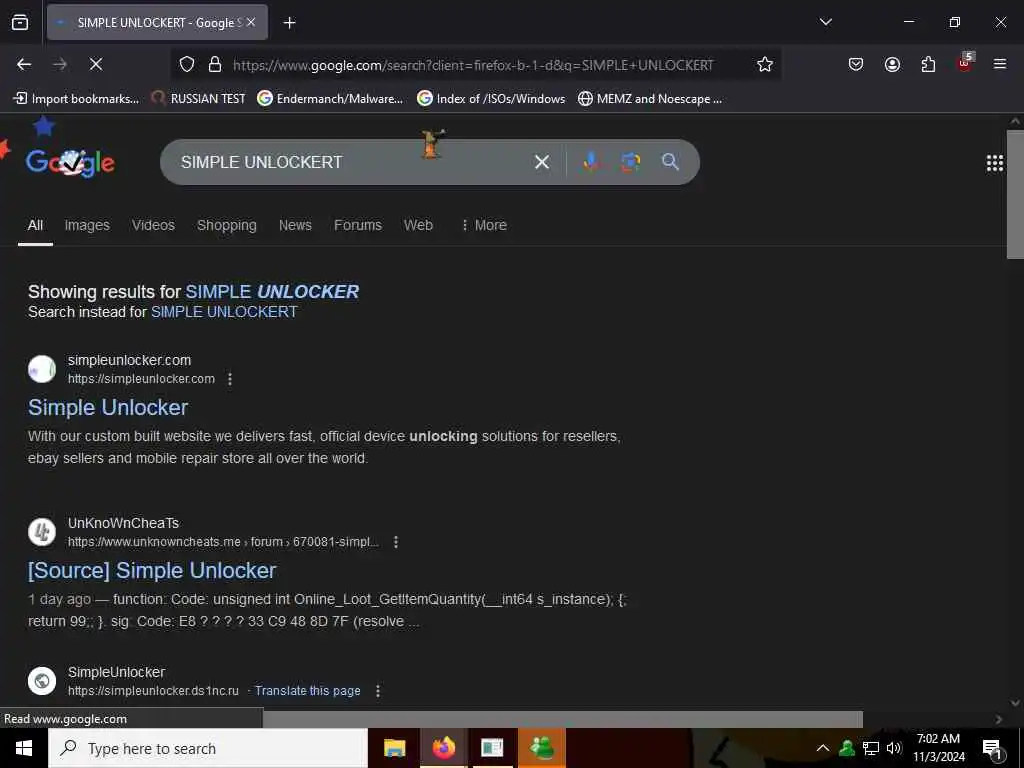Submit search with magnifier icon
The width and height of the screenshot is (1024, 768).
670,161
